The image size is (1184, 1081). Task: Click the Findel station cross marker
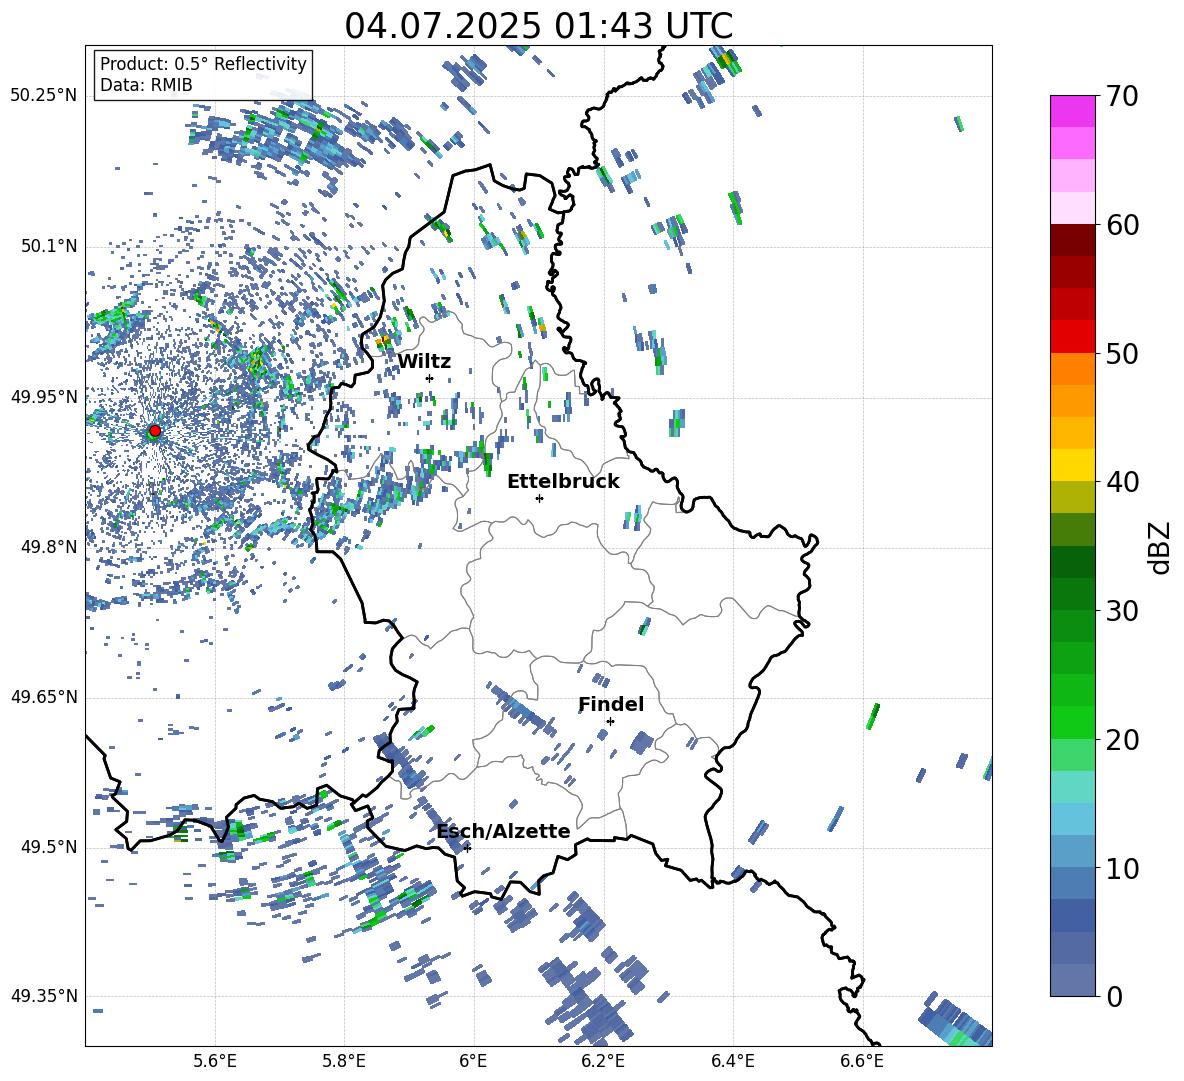click(x=610, y=722)
